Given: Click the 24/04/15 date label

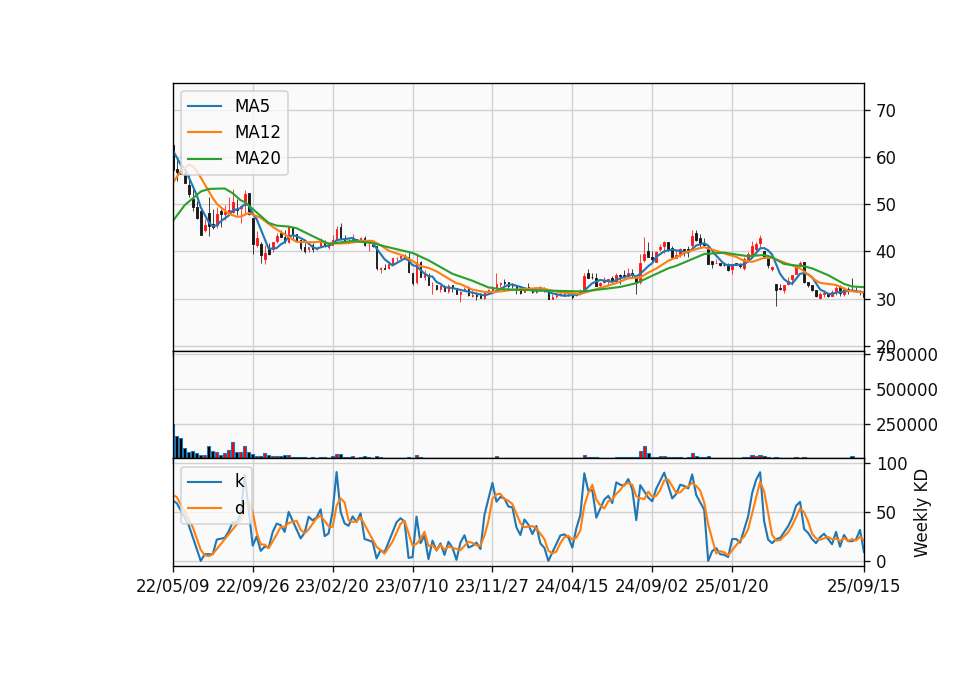Looking at the screenshot, I should [x=572, y=586].
